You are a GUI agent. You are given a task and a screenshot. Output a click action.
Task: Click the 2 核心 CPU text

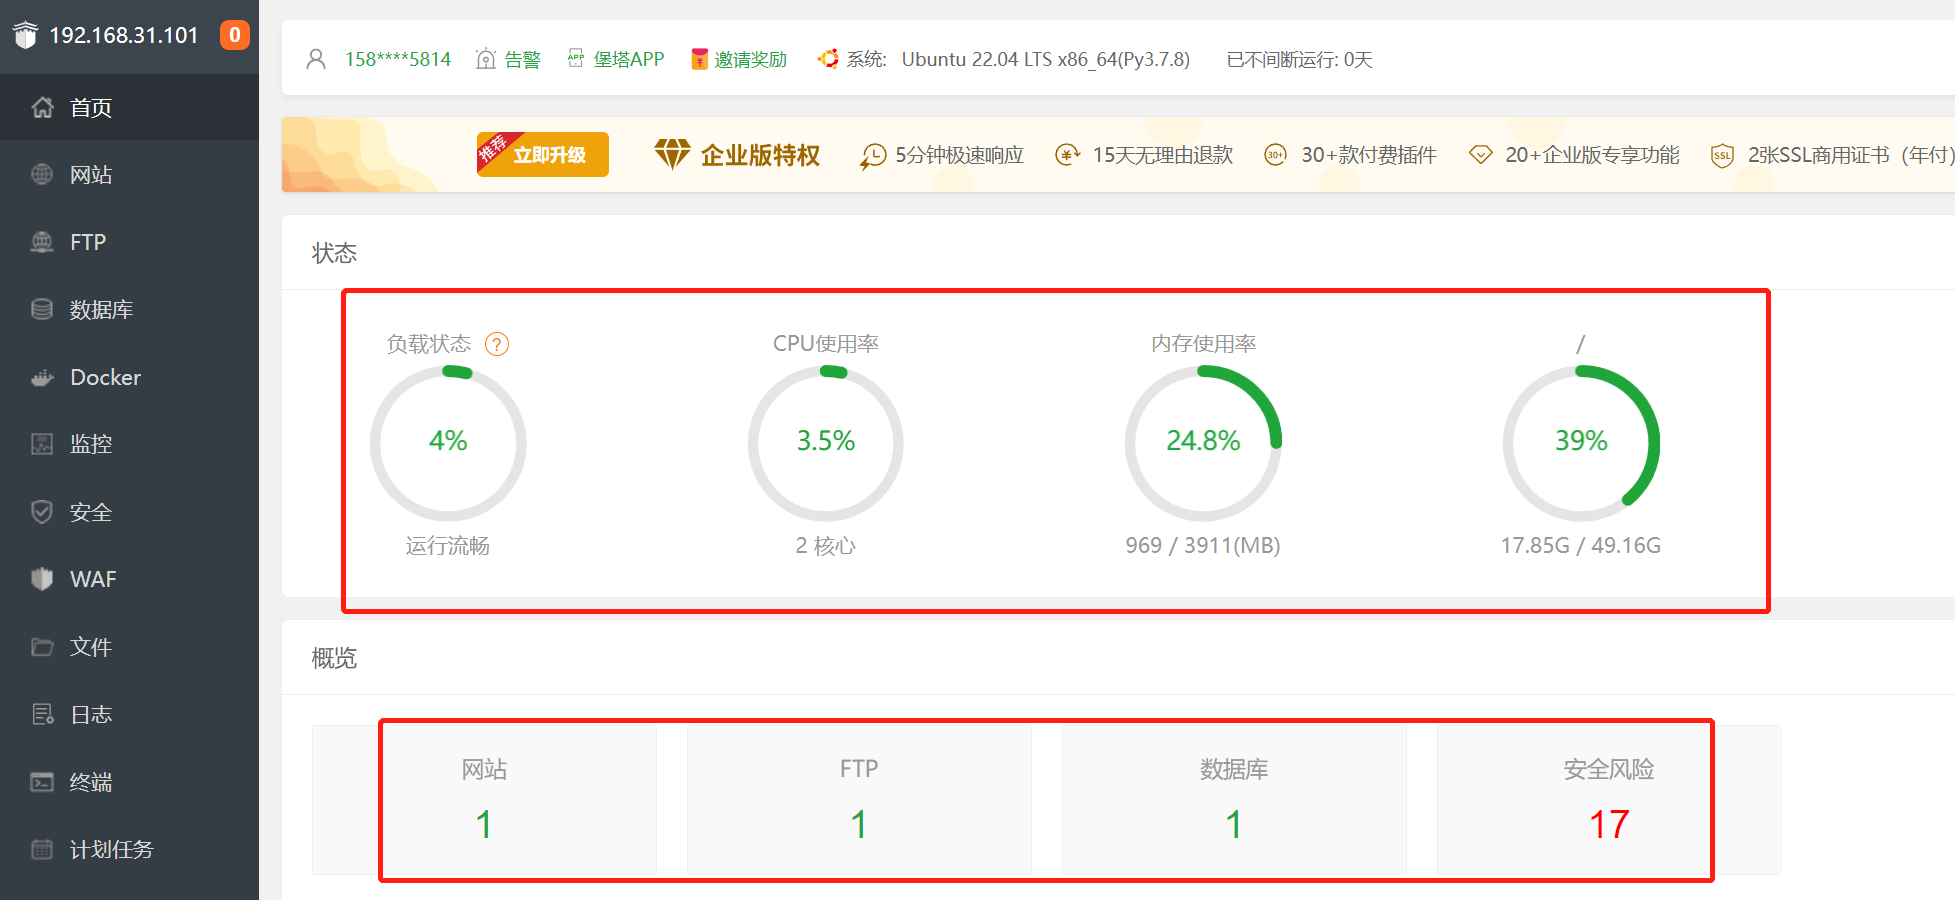coord(826,545)
